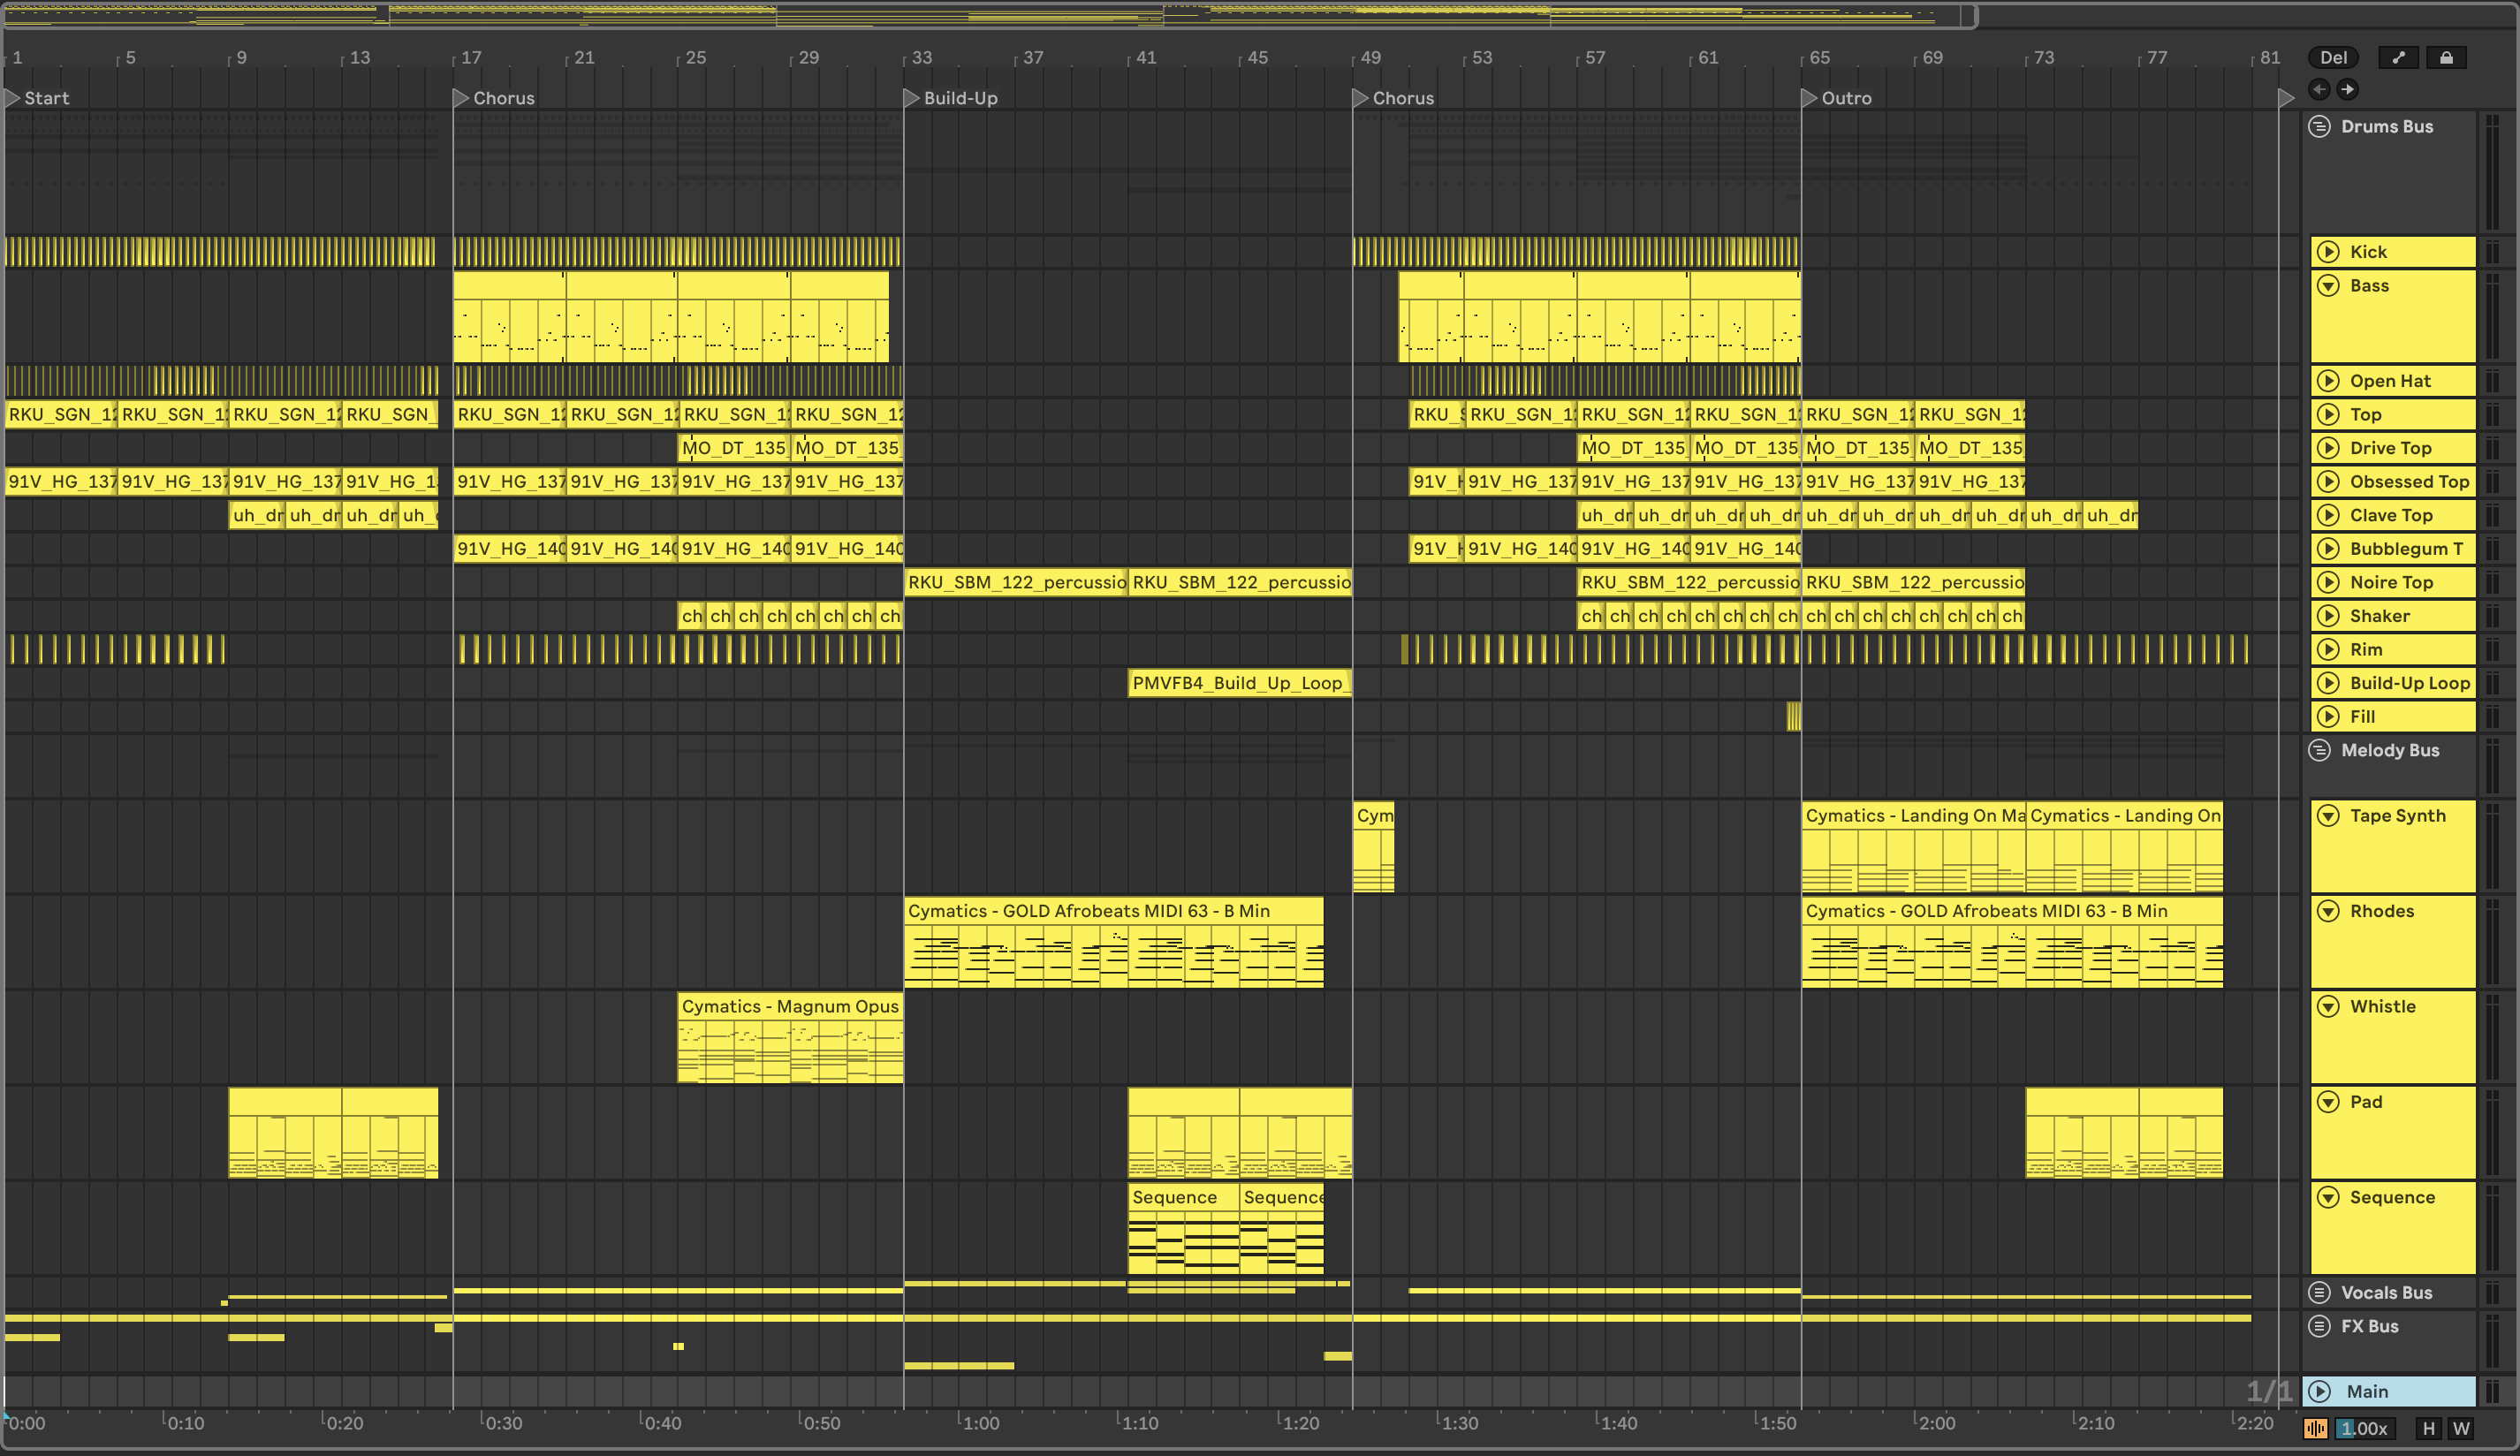Viewport: 2520px width, 1456px height.
Task: Unfold the Build-Up Loop track
Action: (2328, 684)
